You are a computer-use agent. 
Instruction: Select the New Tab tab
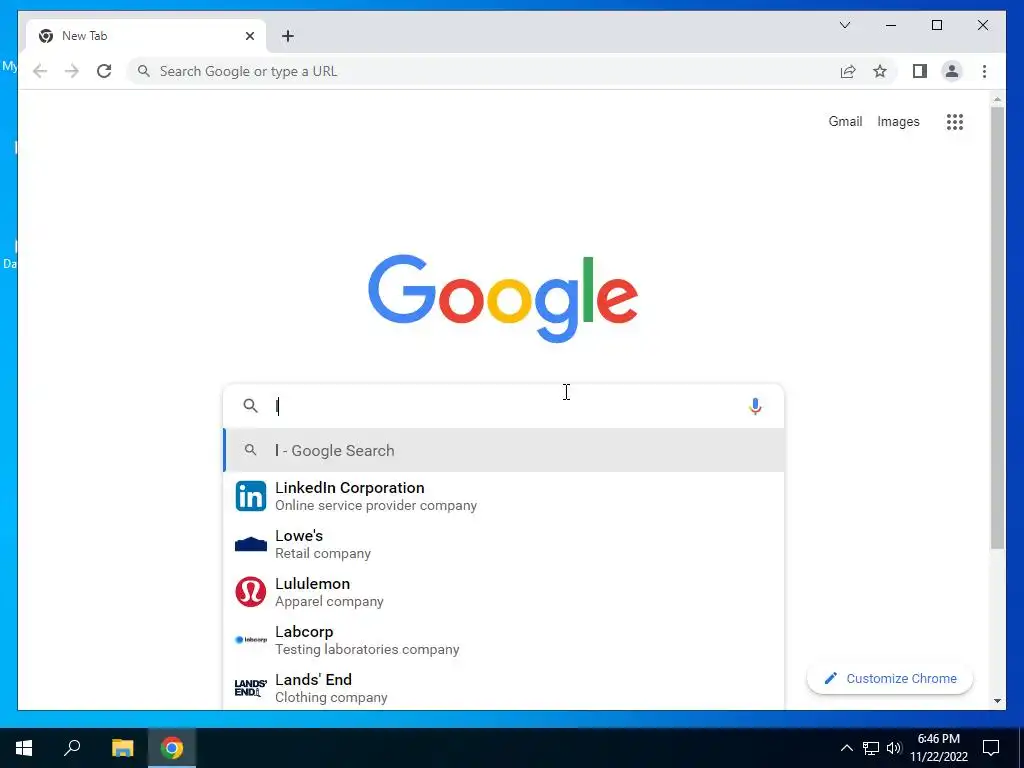[x=146, y=36]
